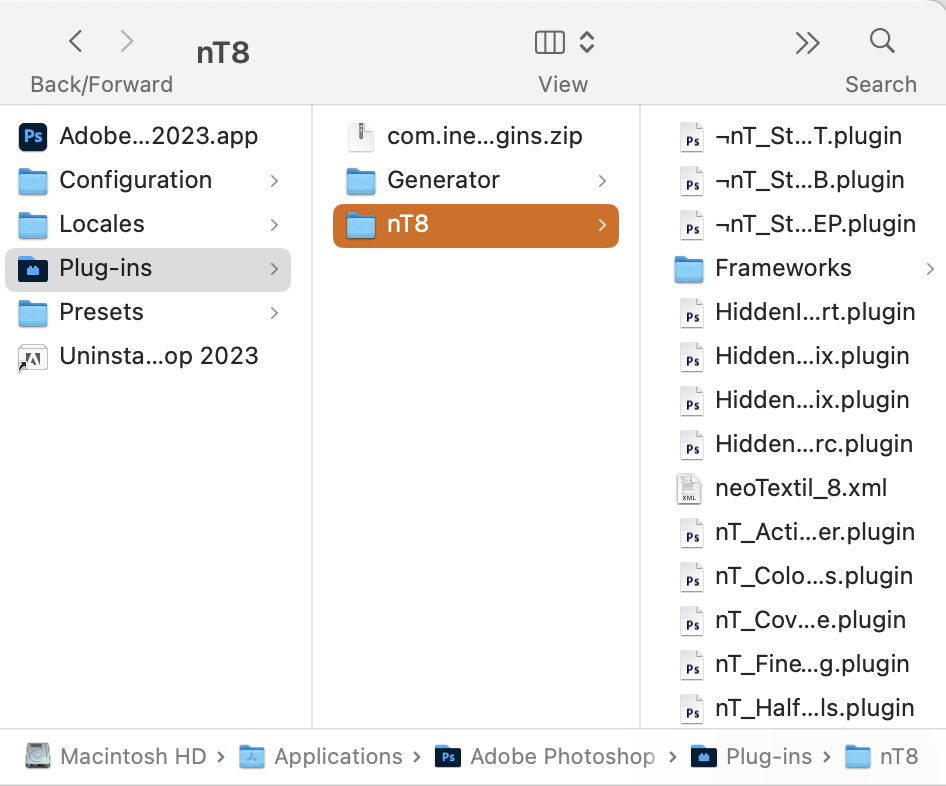Screen dimensions: 946x786
Task: Expand Plug-ins folder chevron
Action: [x=275, y=268]
